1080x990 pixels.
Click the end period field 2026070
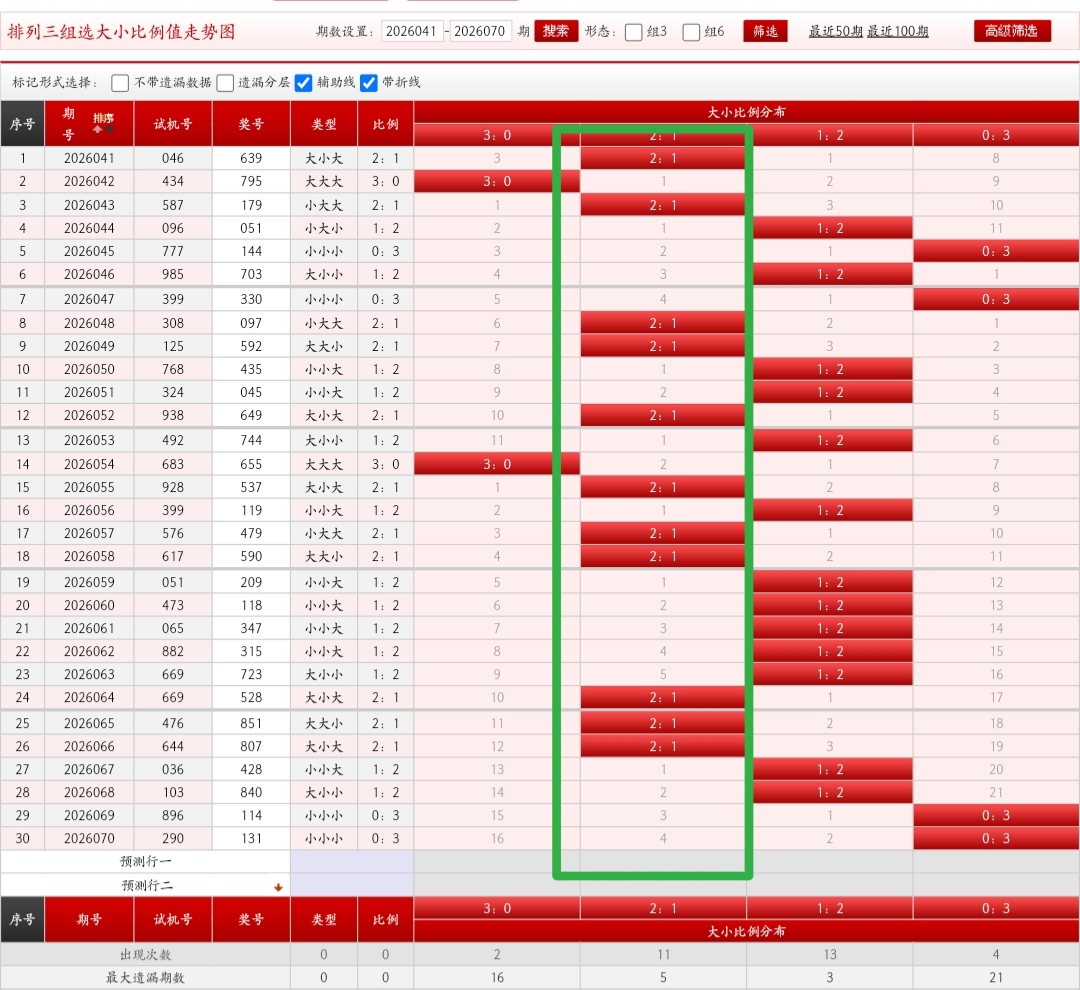coord(480,31)
